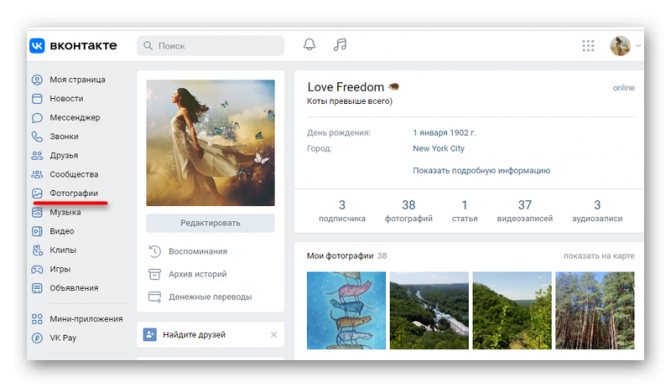Click the Мессенджер sidebar icon
Viewport: 671px width, 387px height.
37,117
